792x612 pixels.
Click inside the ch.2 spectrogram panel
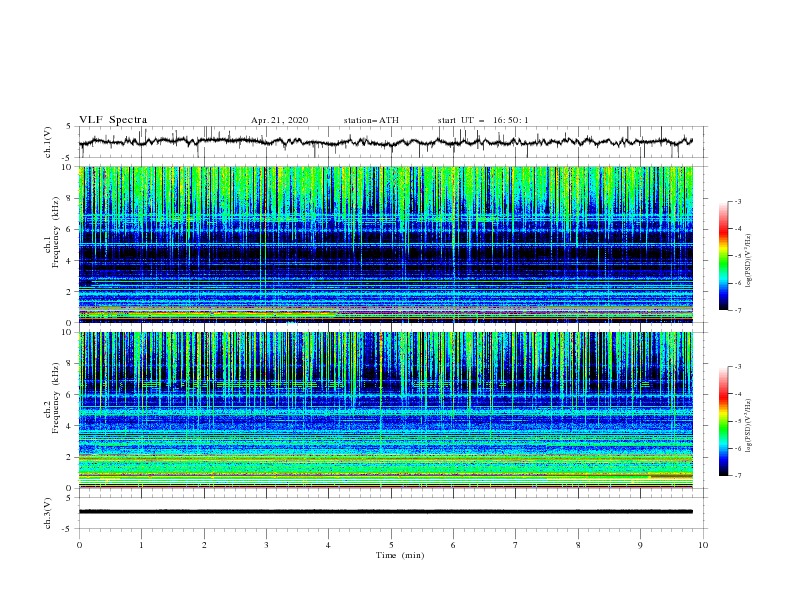point(386,410)
